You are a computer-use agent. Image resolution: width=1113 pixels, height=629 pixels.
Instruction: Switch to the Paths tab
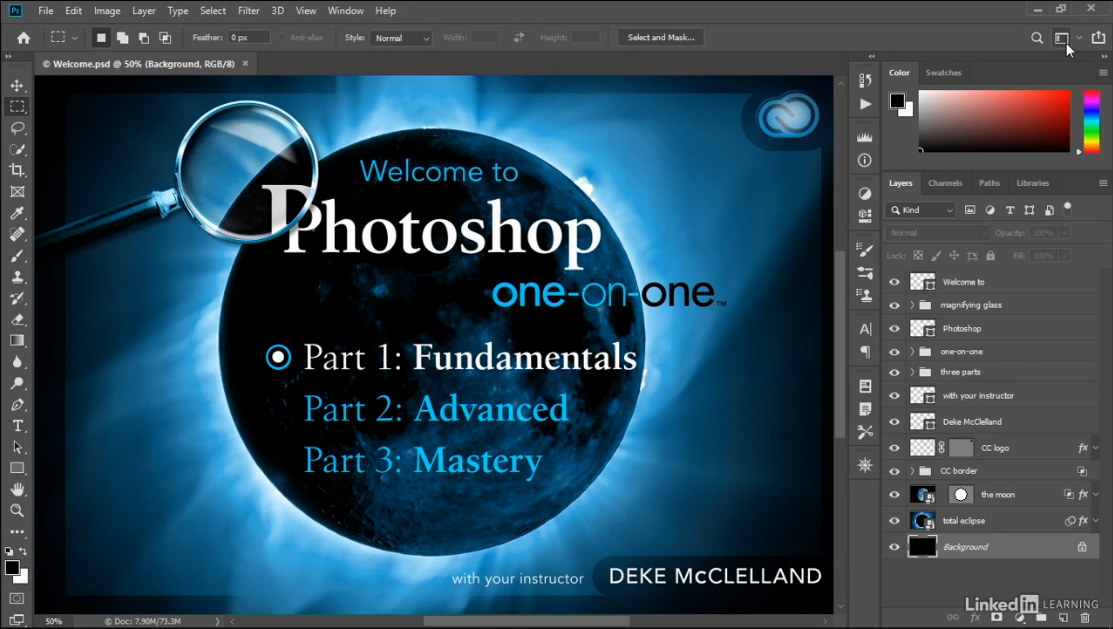click(989, 183)
